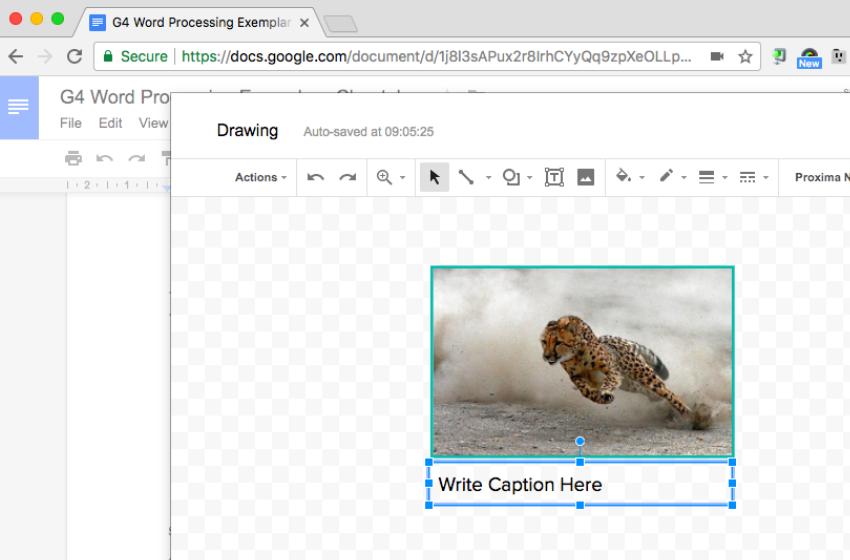This screenshot has width=850, height=560.
Task: Choose the Select arrow cursor tool
Action: tap(434, 177)
